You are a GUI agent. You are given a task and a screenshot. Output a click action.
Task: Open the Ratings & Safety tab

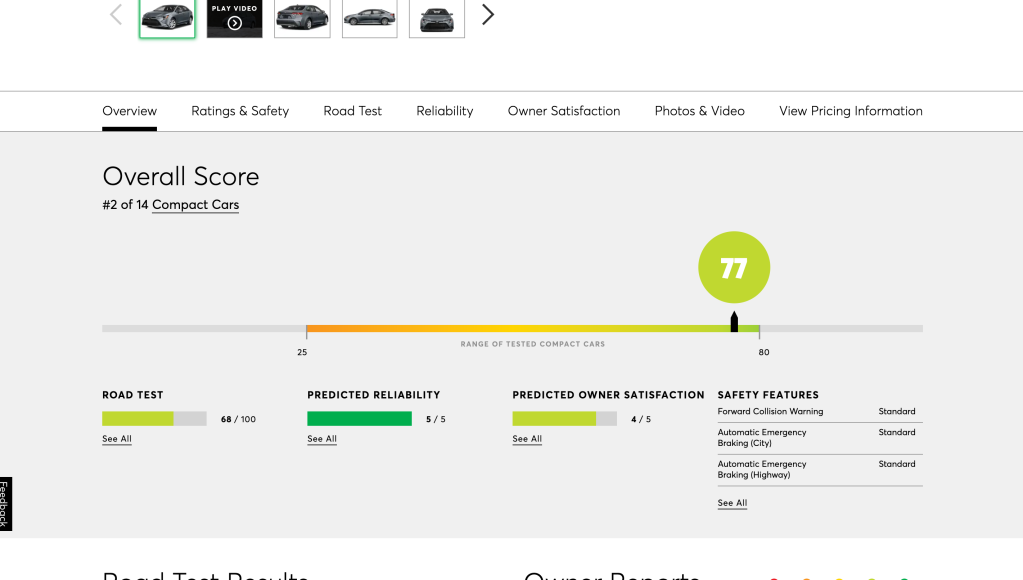point(240,111)
